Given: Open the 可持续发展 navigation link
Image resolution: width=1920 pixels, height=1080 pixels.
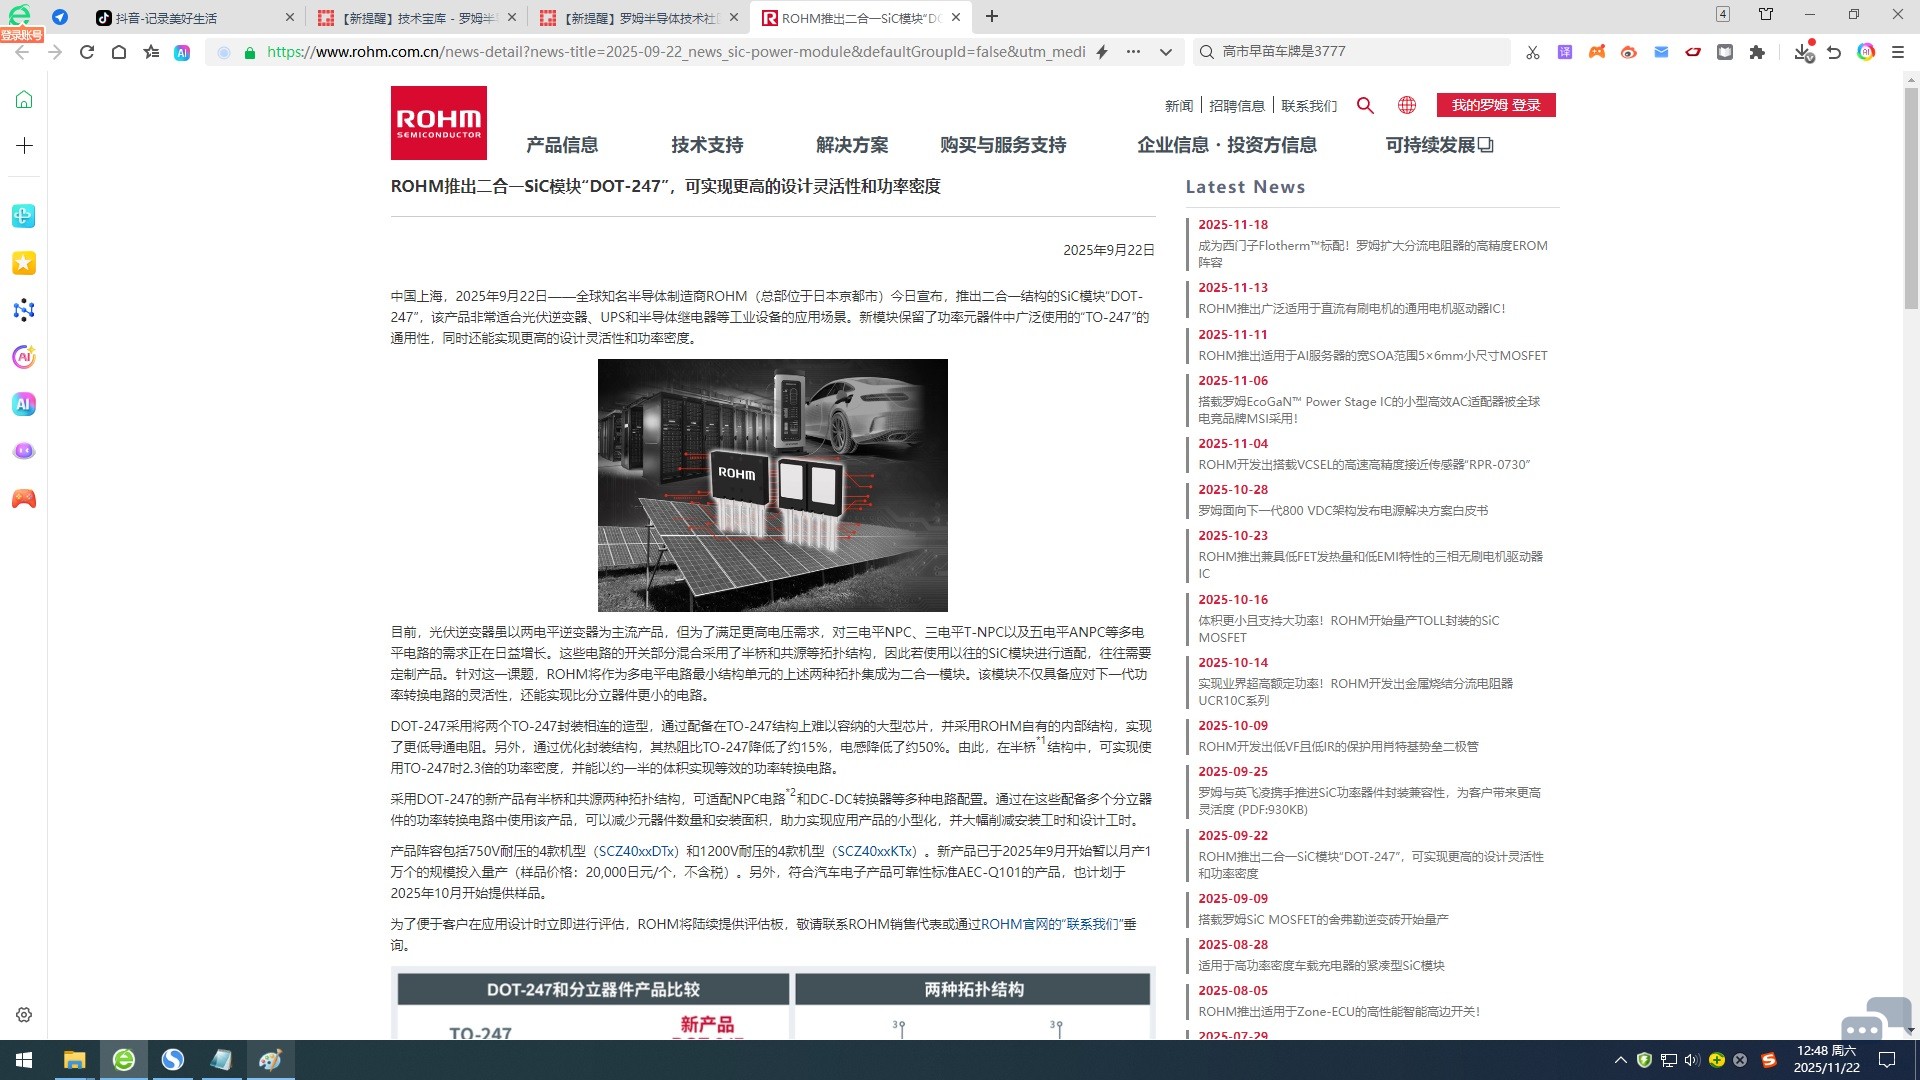Looking at the screenshot, I should pyautogui.click(x=1439, y=145).
